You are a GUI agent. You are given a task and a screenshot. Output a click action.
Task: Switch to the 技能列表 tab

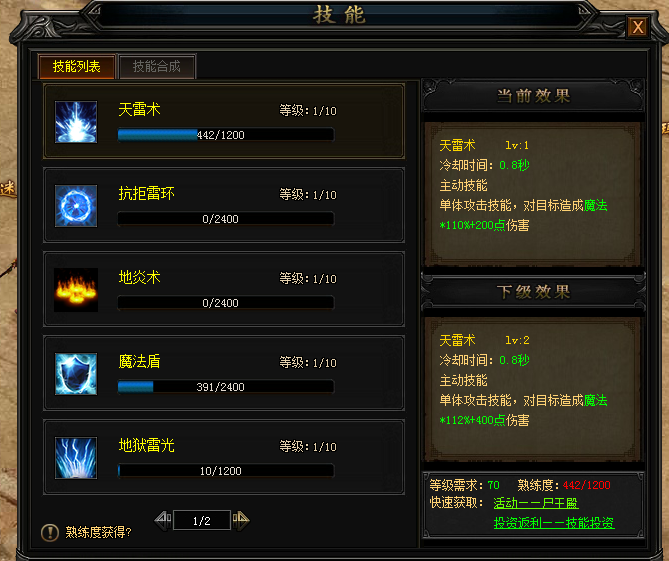76,67
